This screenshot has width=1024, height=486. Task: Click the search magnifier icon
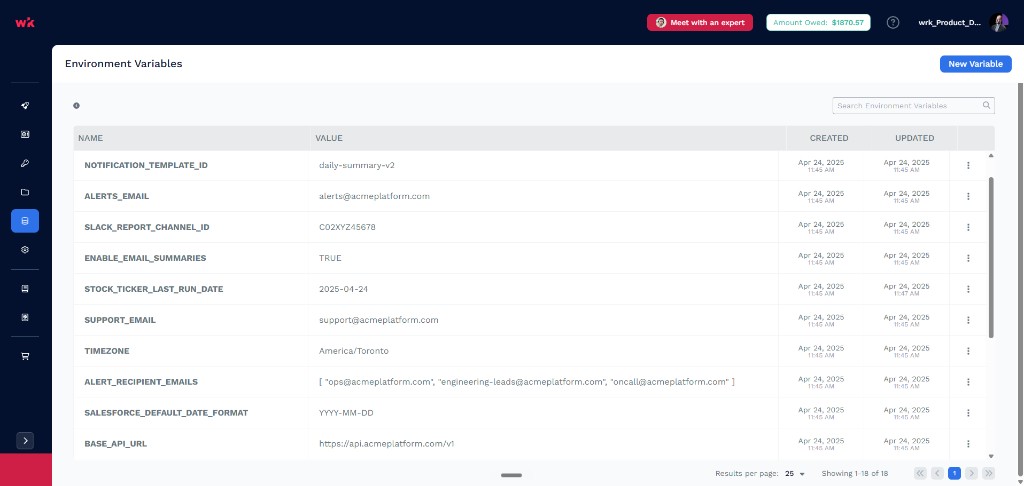(x=986, y=105)
